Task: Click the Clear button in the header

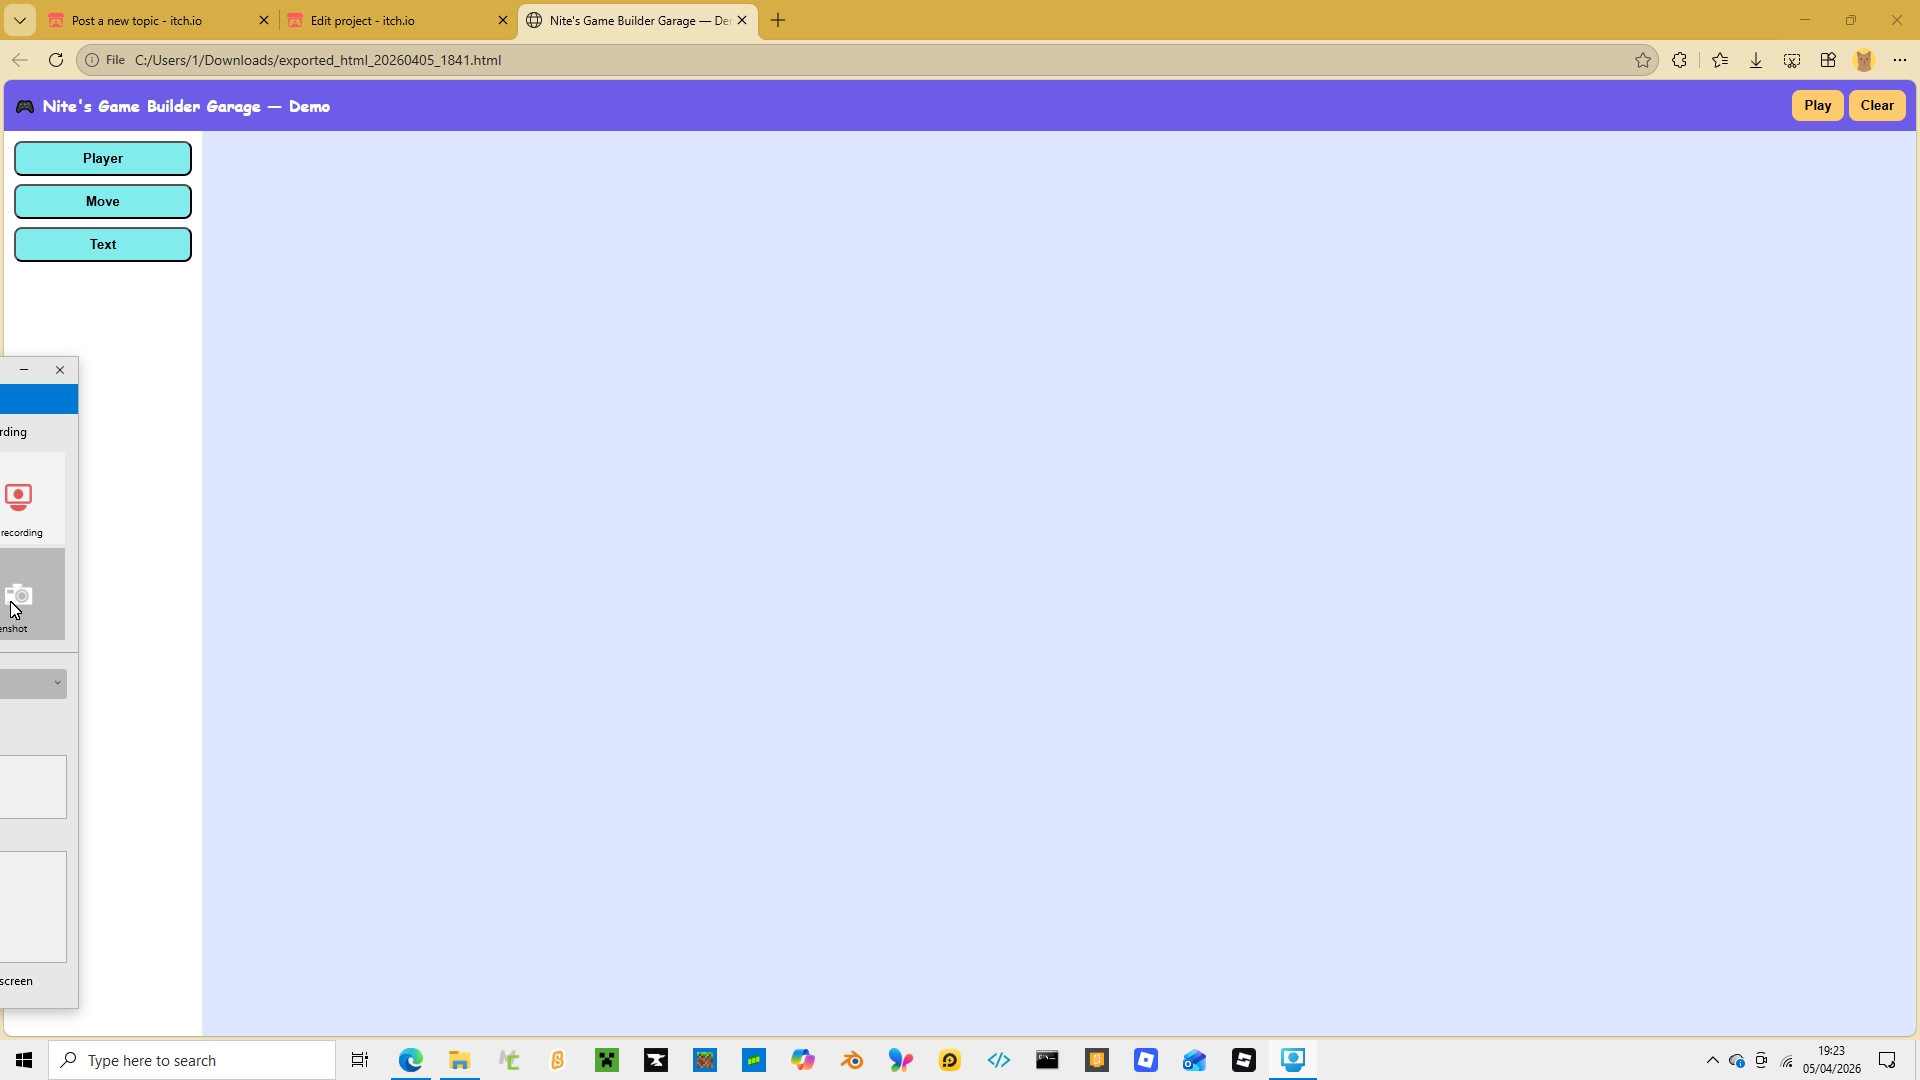Action: 1877,105
